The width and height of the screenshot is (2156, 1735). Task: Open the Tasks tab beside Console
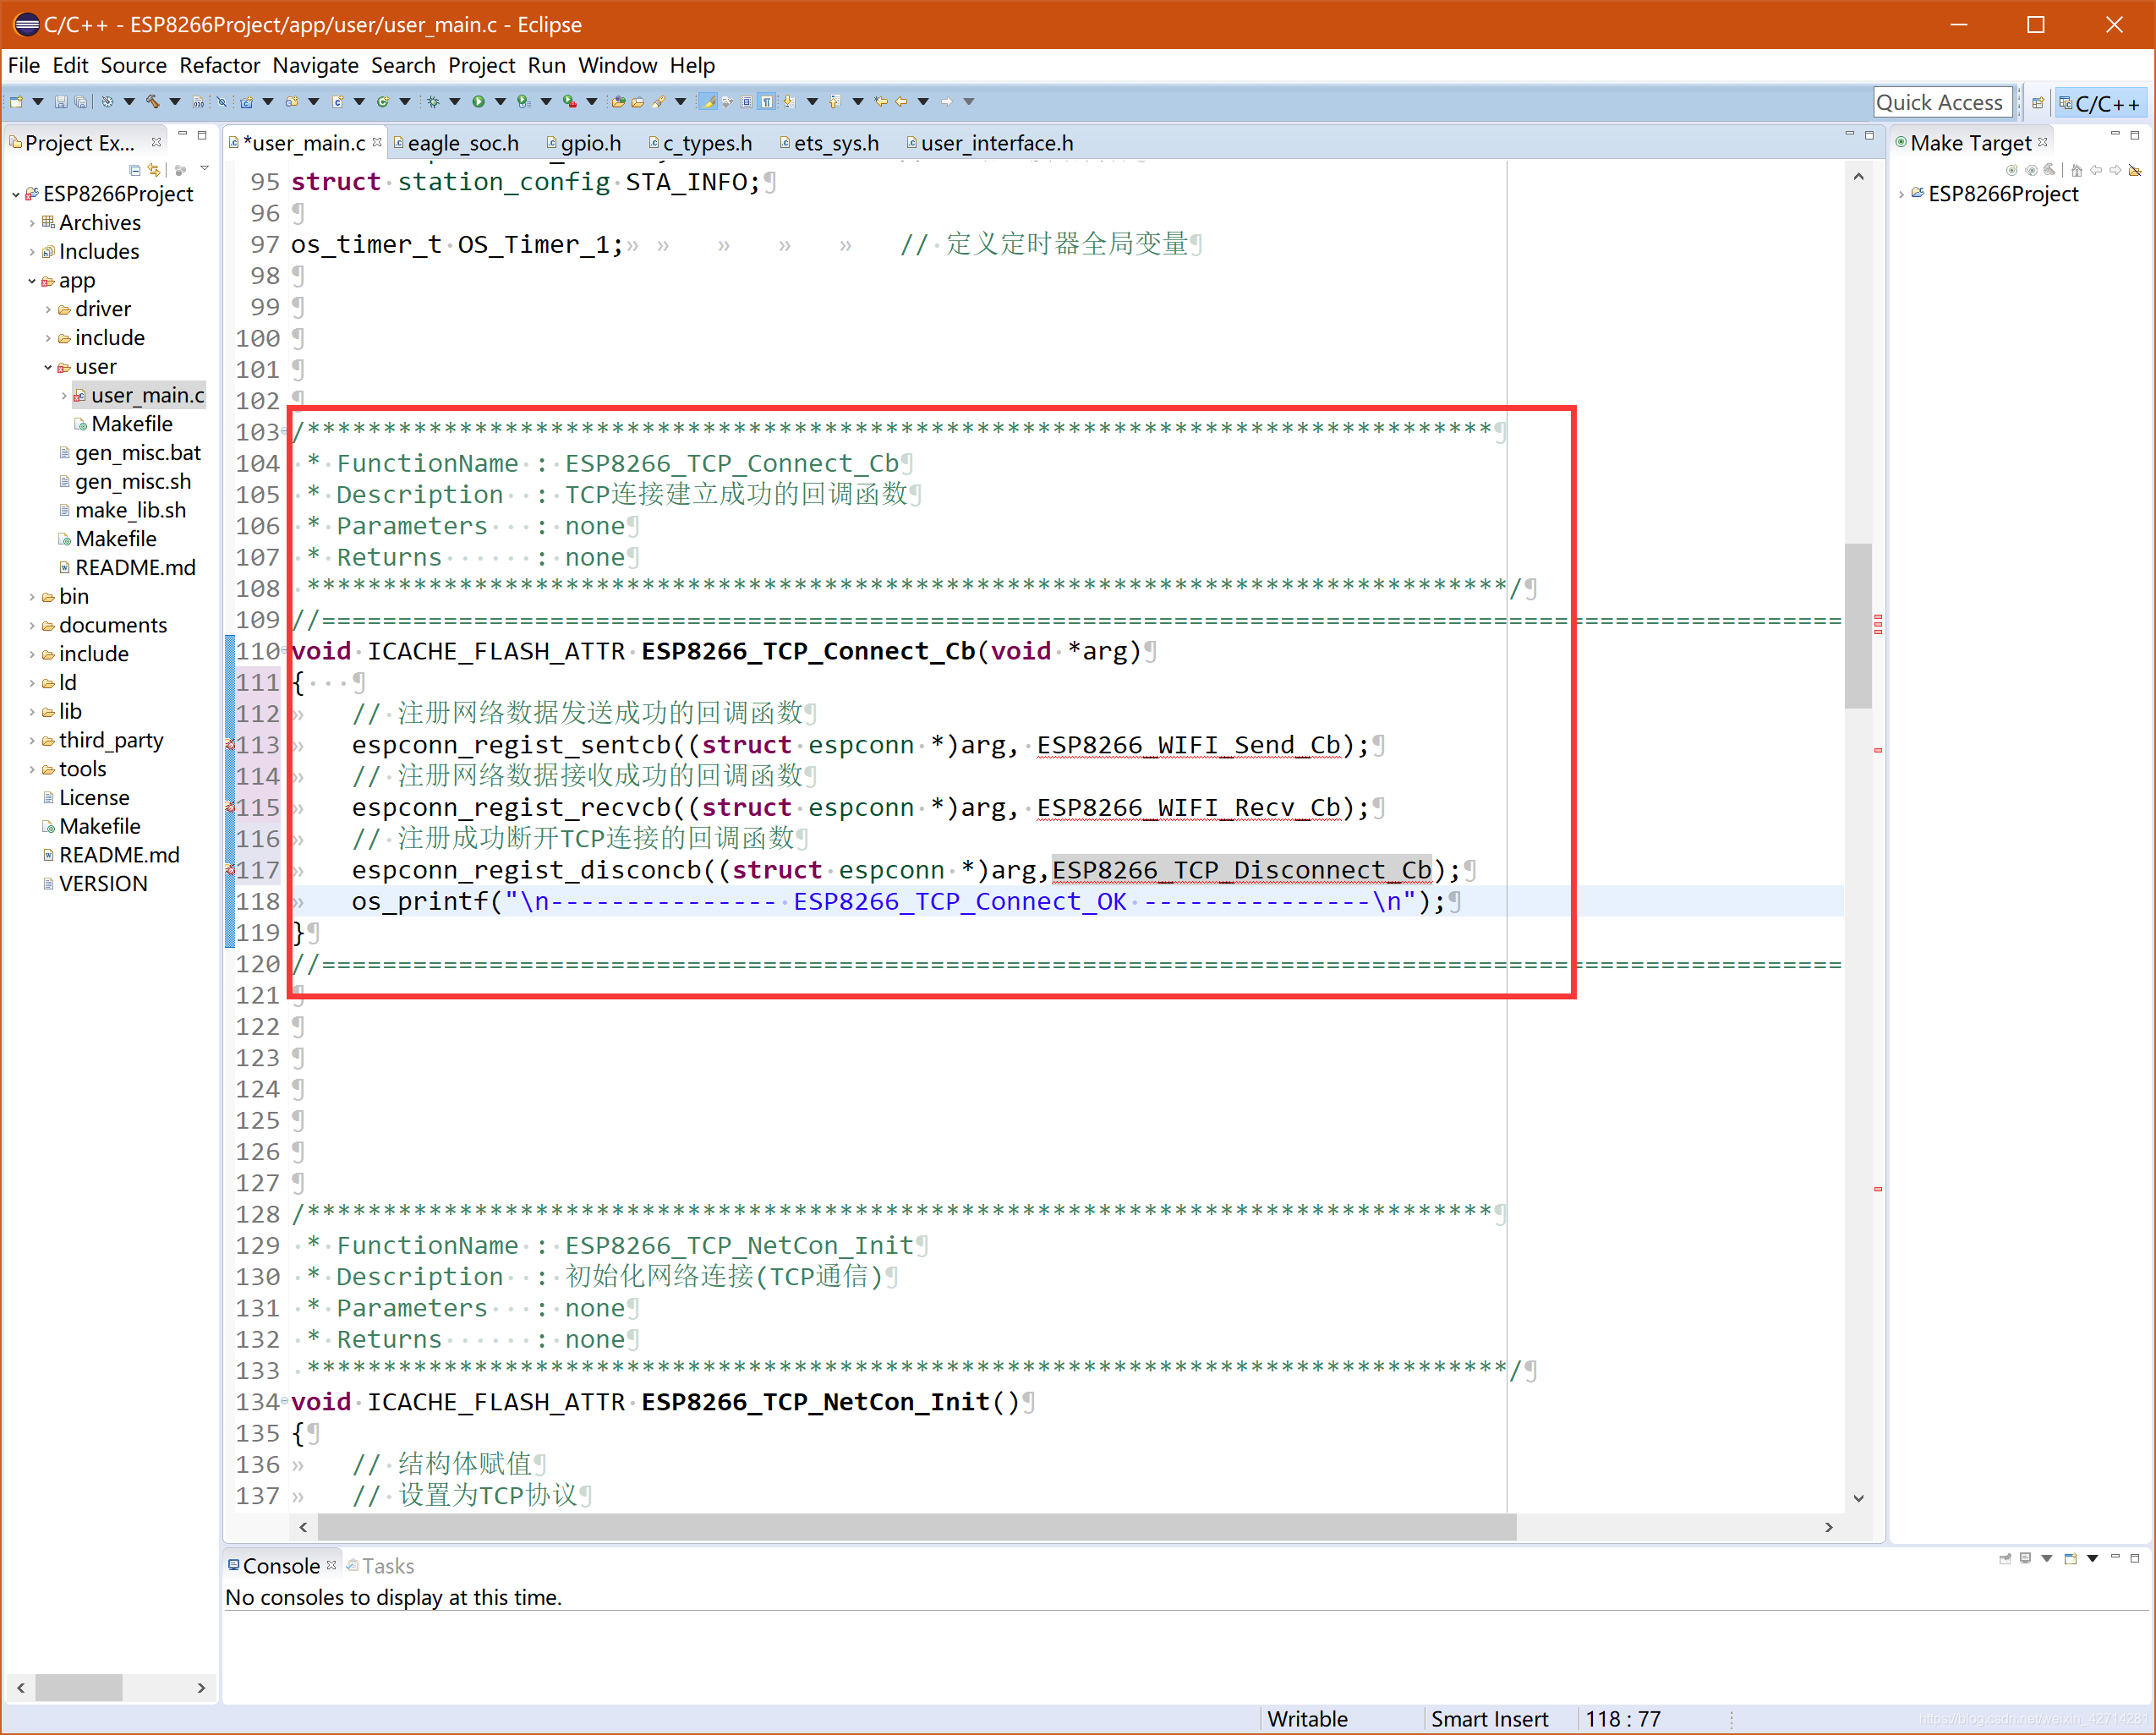tap(387, 1566)
